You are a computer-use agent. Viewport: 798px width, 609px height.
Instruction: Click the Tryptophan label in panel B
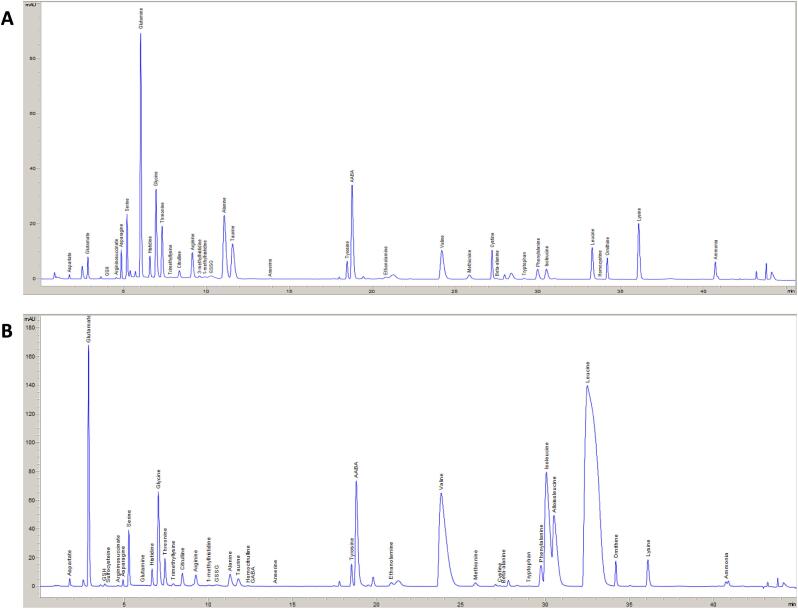click(529, 567)
